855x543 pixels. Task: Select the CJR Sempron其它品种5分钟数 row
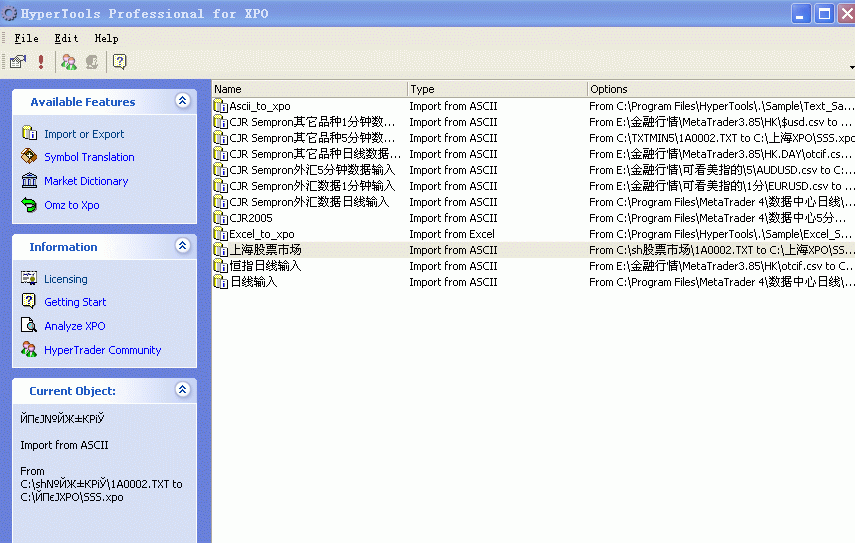312,138
